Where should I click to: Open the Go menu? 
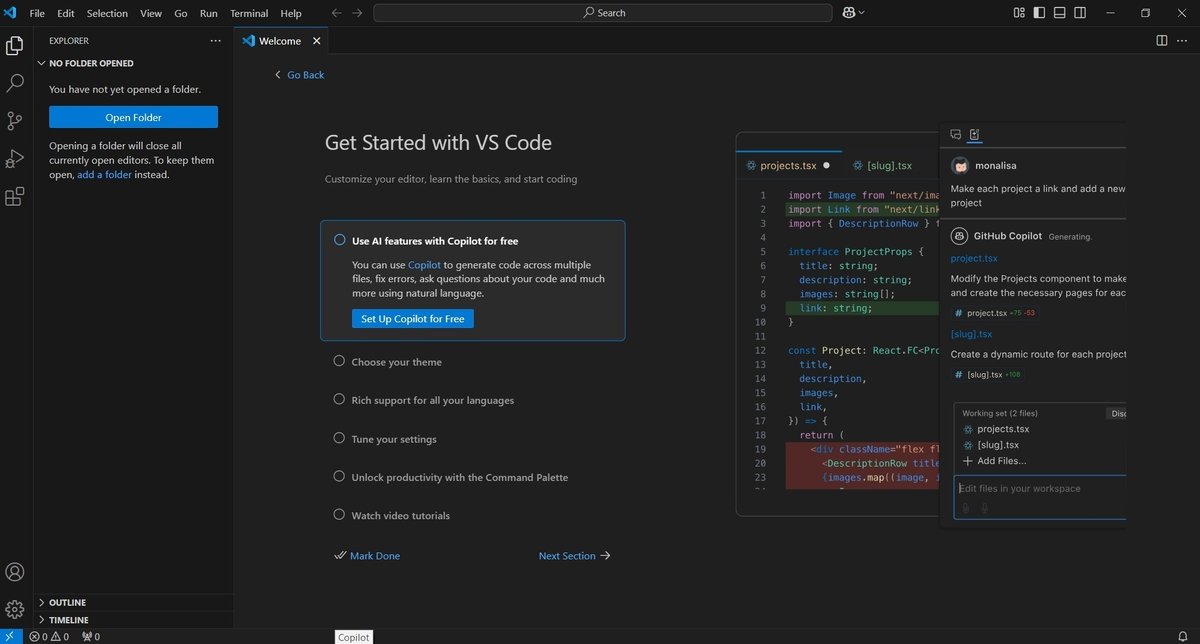point(181,13)
